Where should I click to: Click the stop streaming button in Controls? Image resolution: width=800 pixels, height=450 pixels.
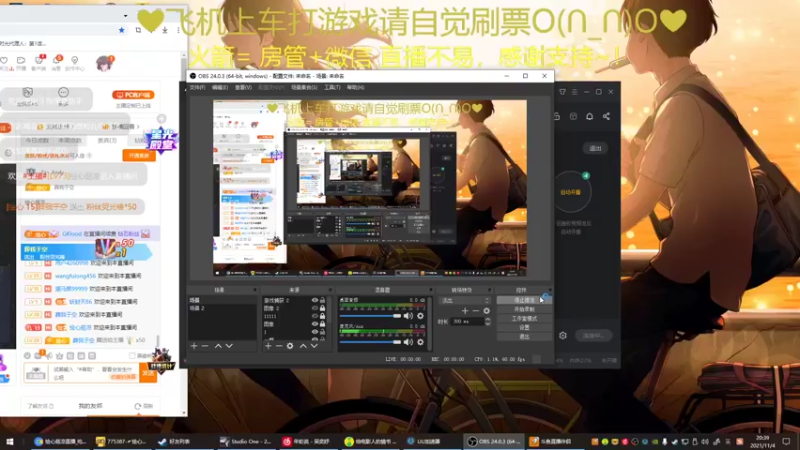(524, 301)
